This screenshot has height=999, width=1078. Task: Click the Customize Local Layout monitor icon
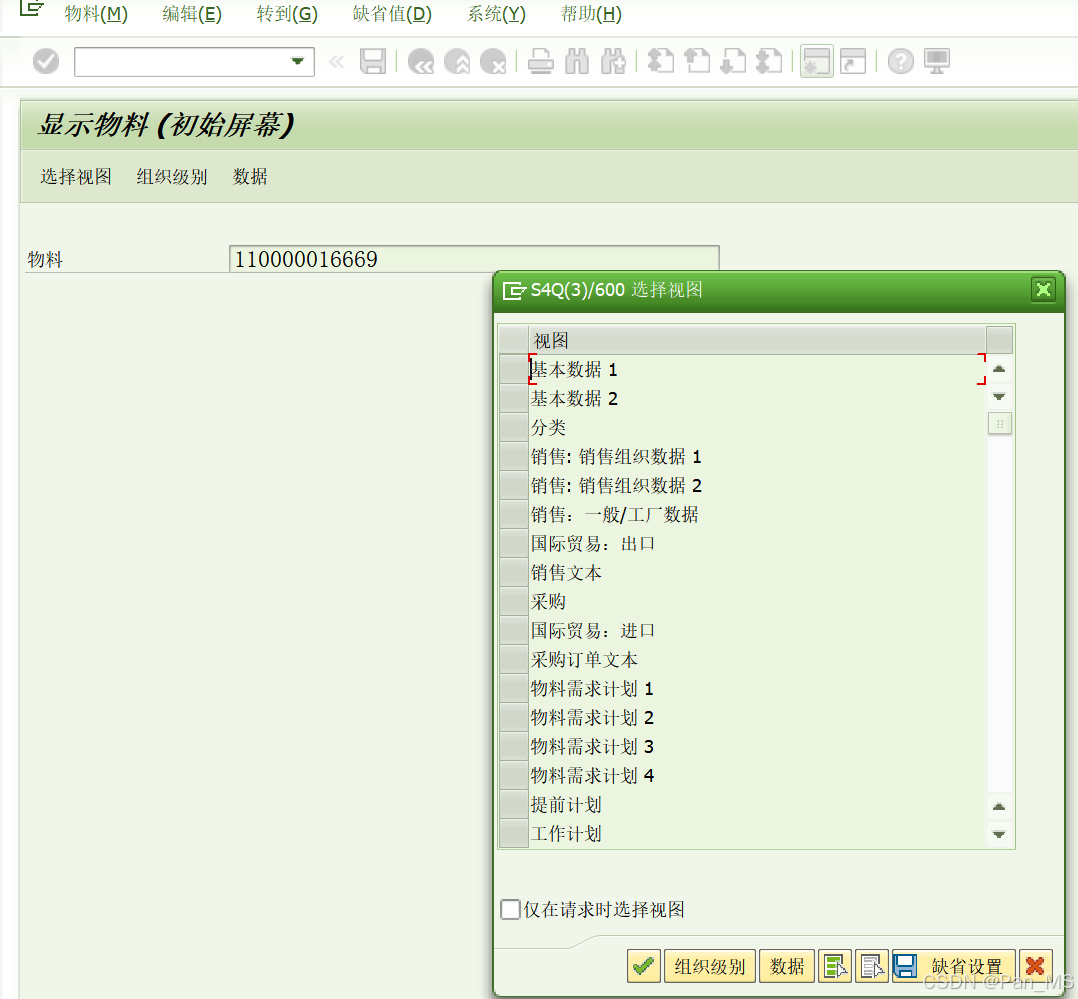[937, 62]
